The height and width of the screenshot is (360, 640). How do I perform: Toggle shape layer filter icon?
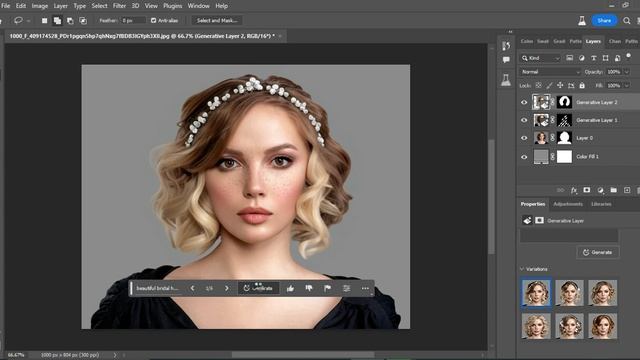[x=606, y=58]
